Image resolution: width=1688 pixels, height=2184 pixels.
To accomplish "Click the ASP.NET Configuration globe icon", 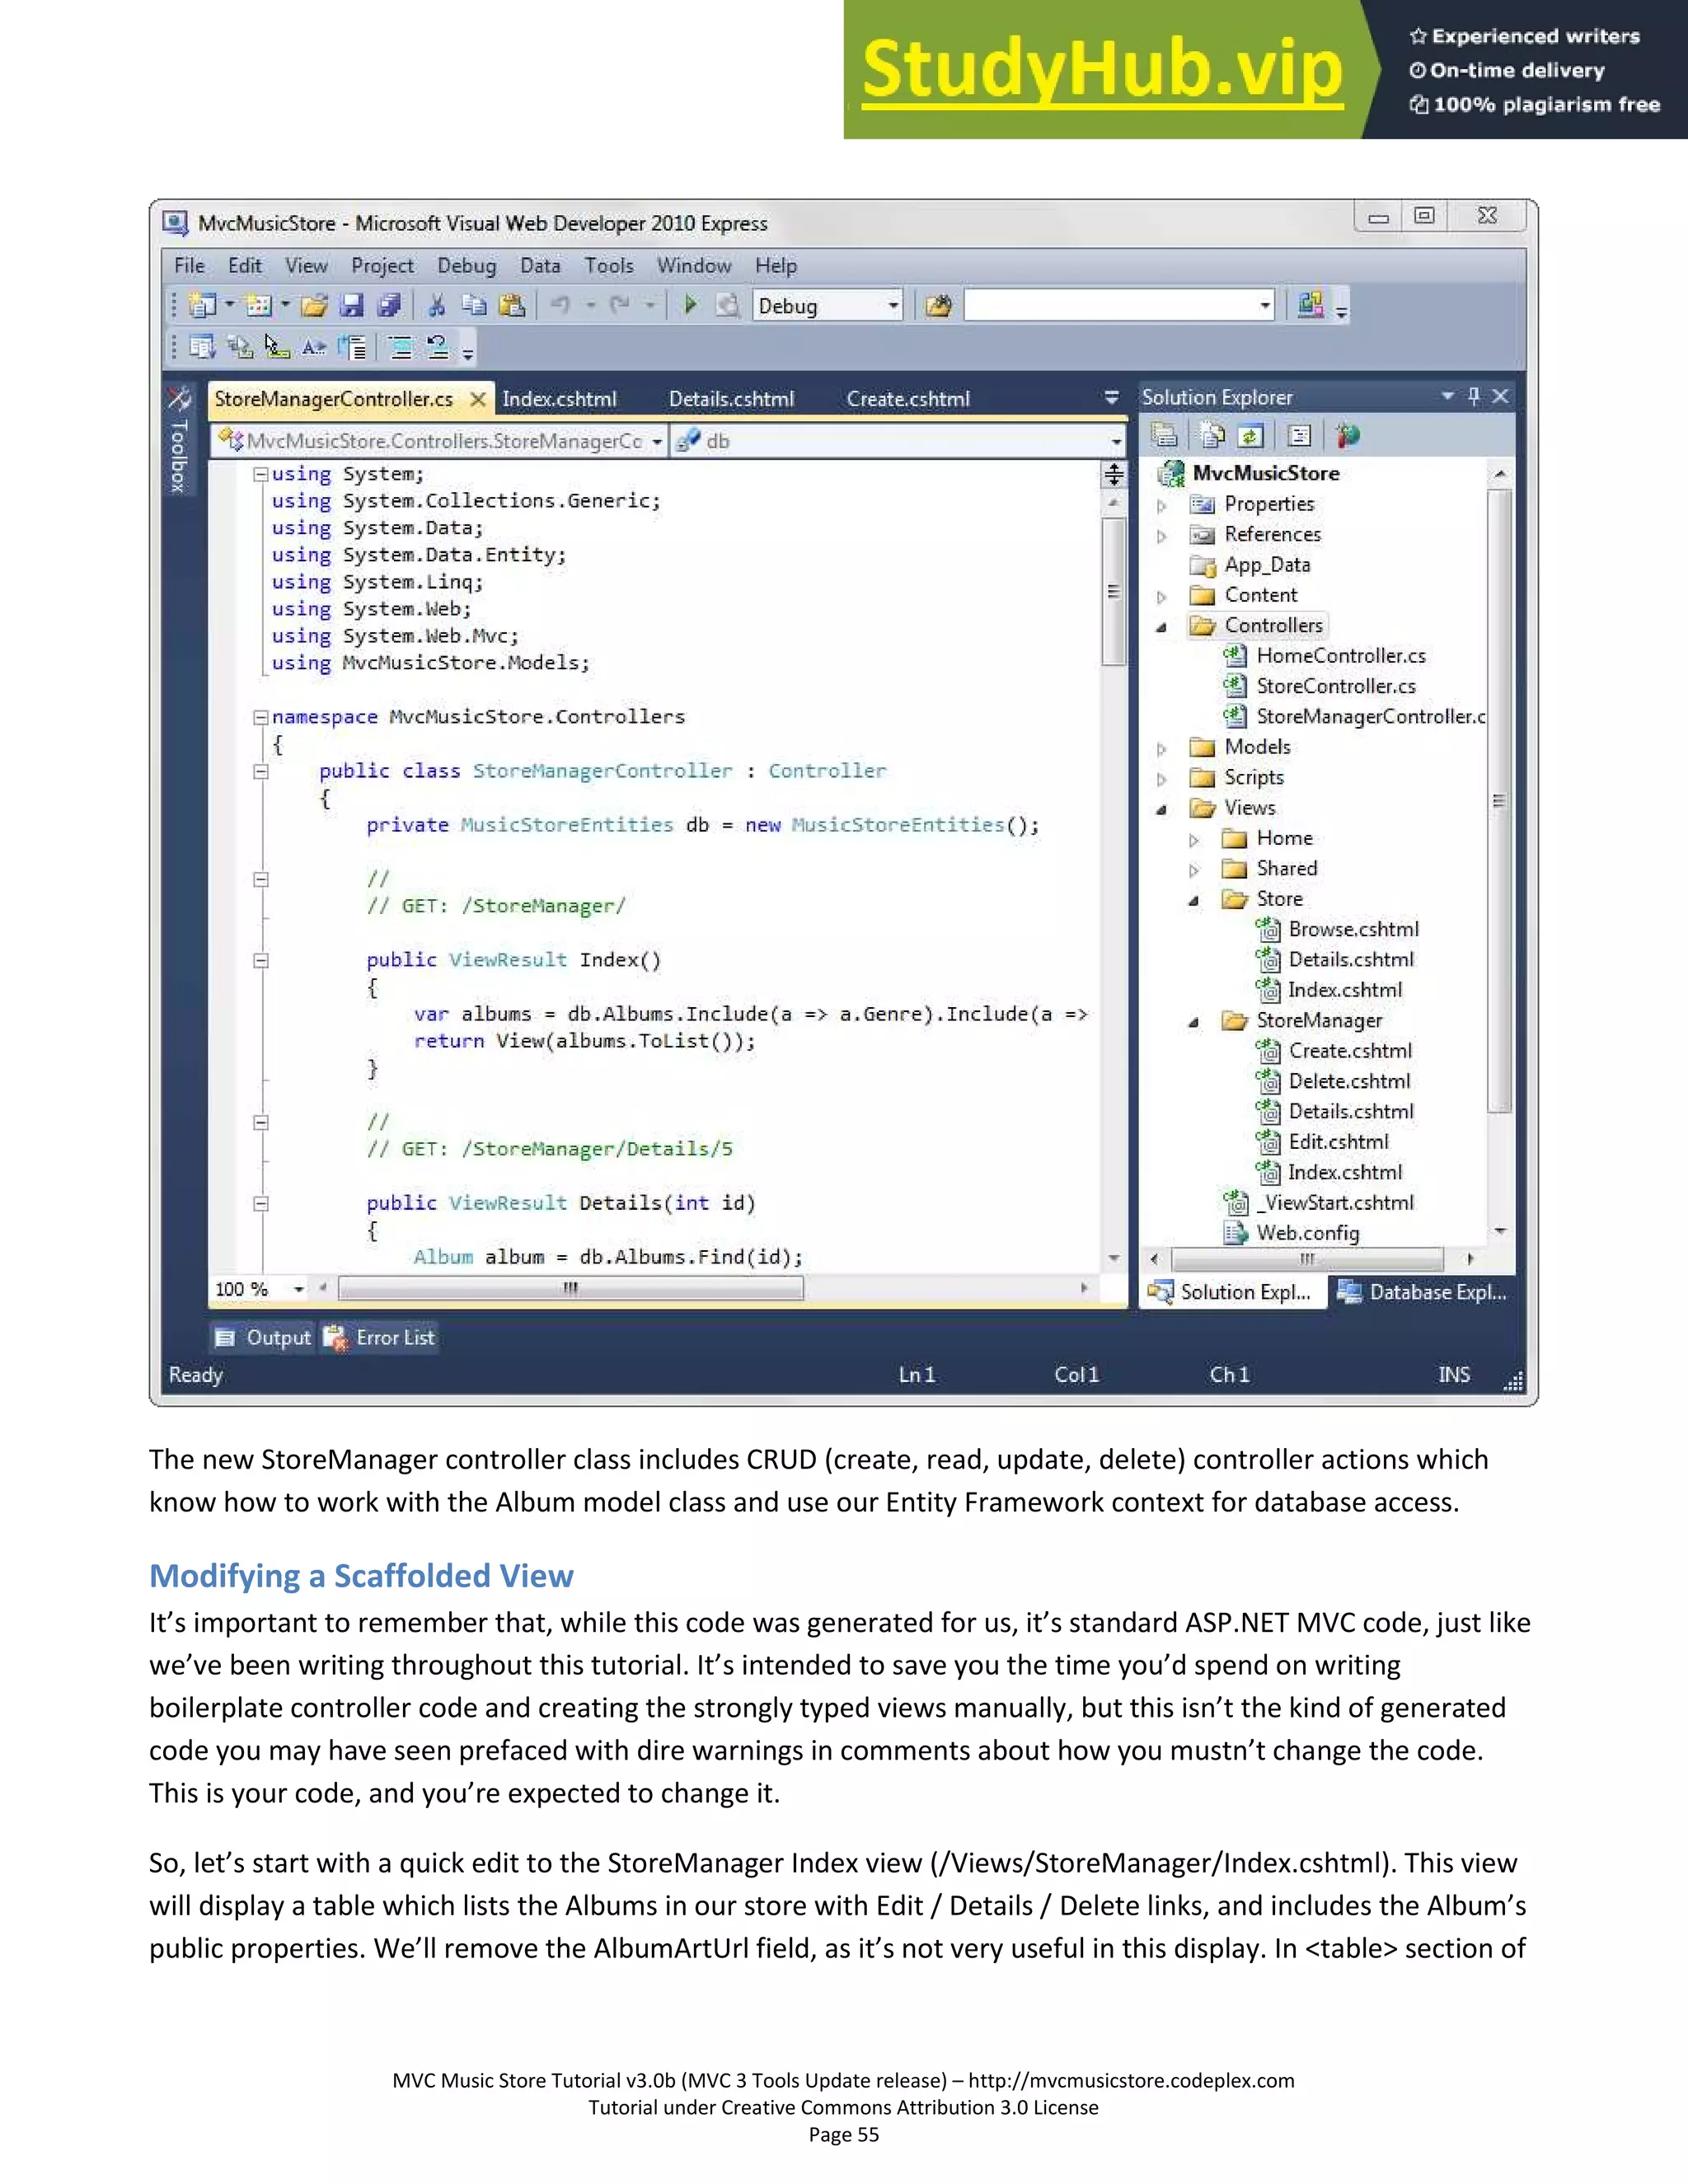I will pos(1348,436).
